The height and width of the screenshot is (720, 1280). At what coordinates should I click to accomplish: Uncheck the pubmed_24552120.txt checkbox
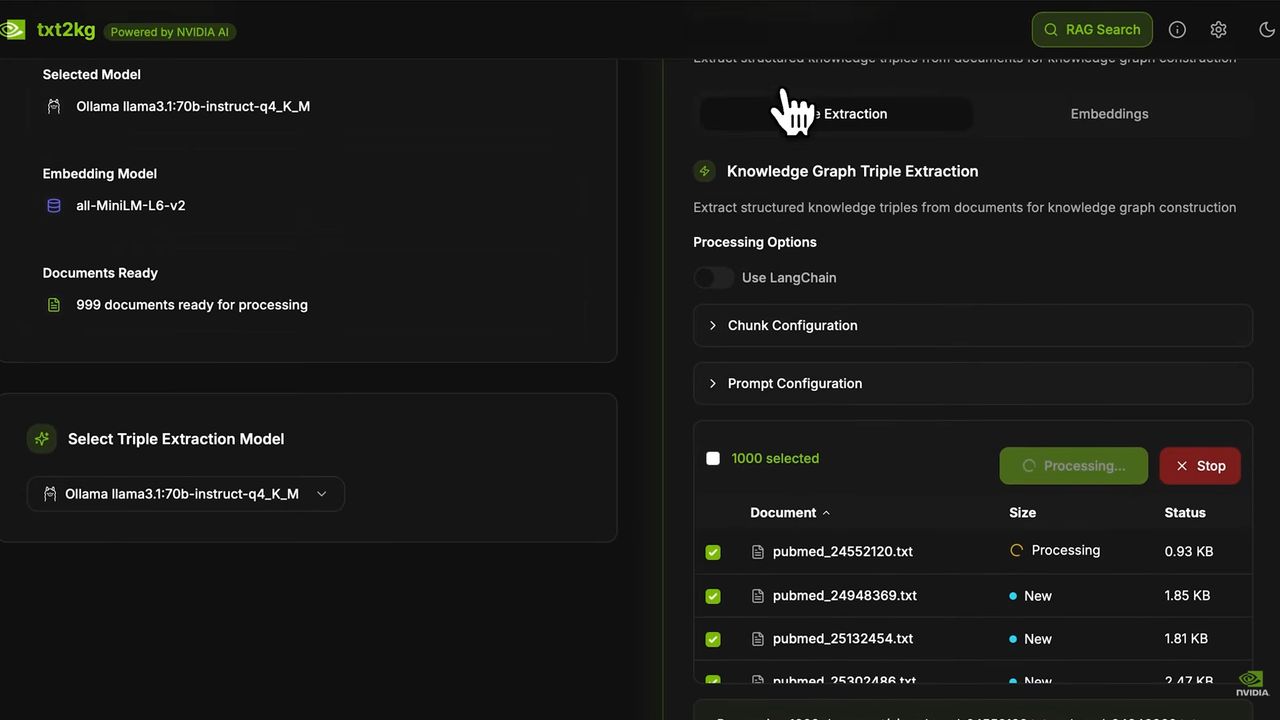(x=713, y=552)
